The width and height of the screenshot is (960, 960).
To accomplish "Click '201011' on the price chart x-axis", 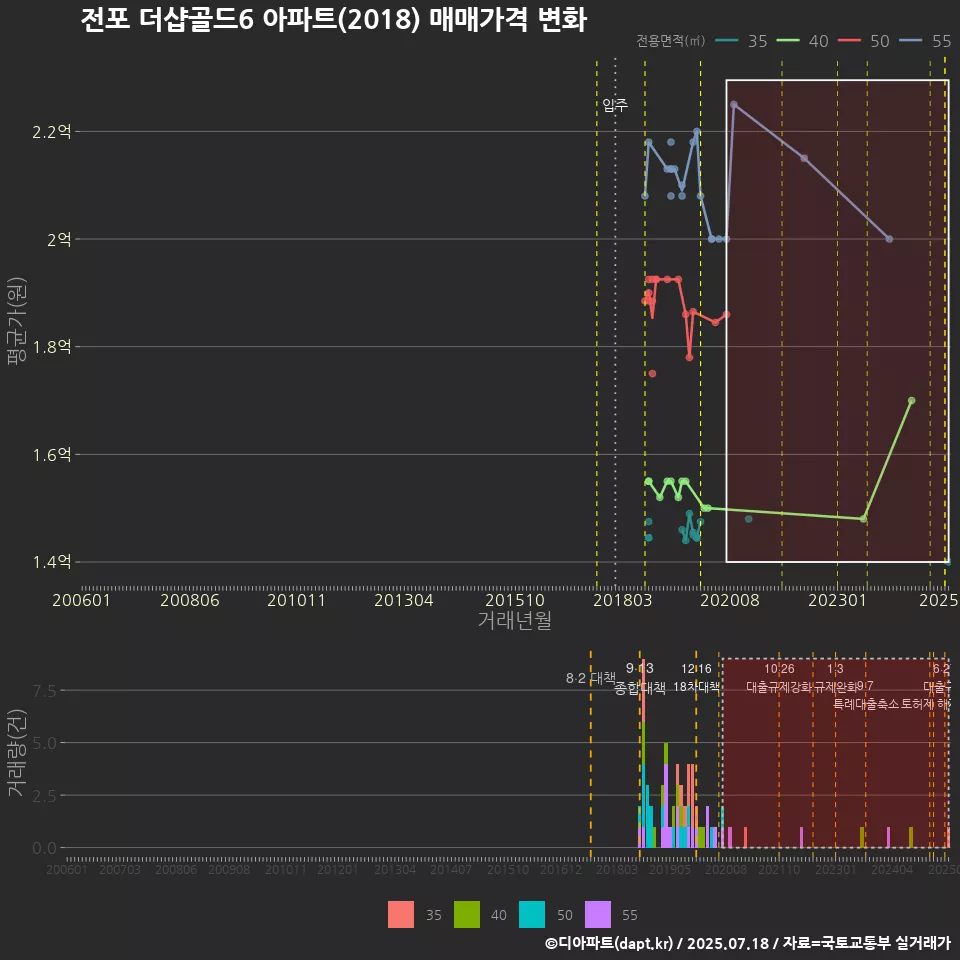I will 296,600.
